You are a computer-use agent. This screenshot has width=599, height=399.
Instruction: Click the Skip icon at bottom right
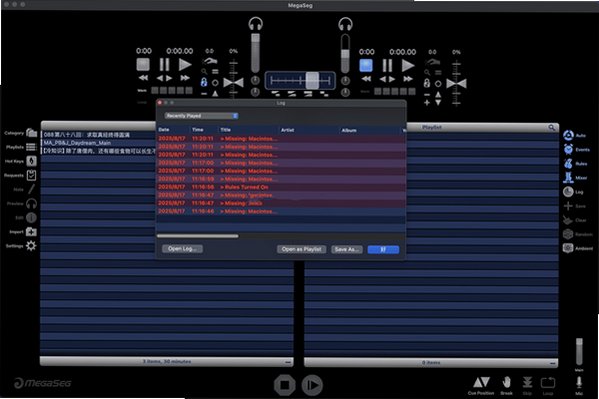[527, 382]
